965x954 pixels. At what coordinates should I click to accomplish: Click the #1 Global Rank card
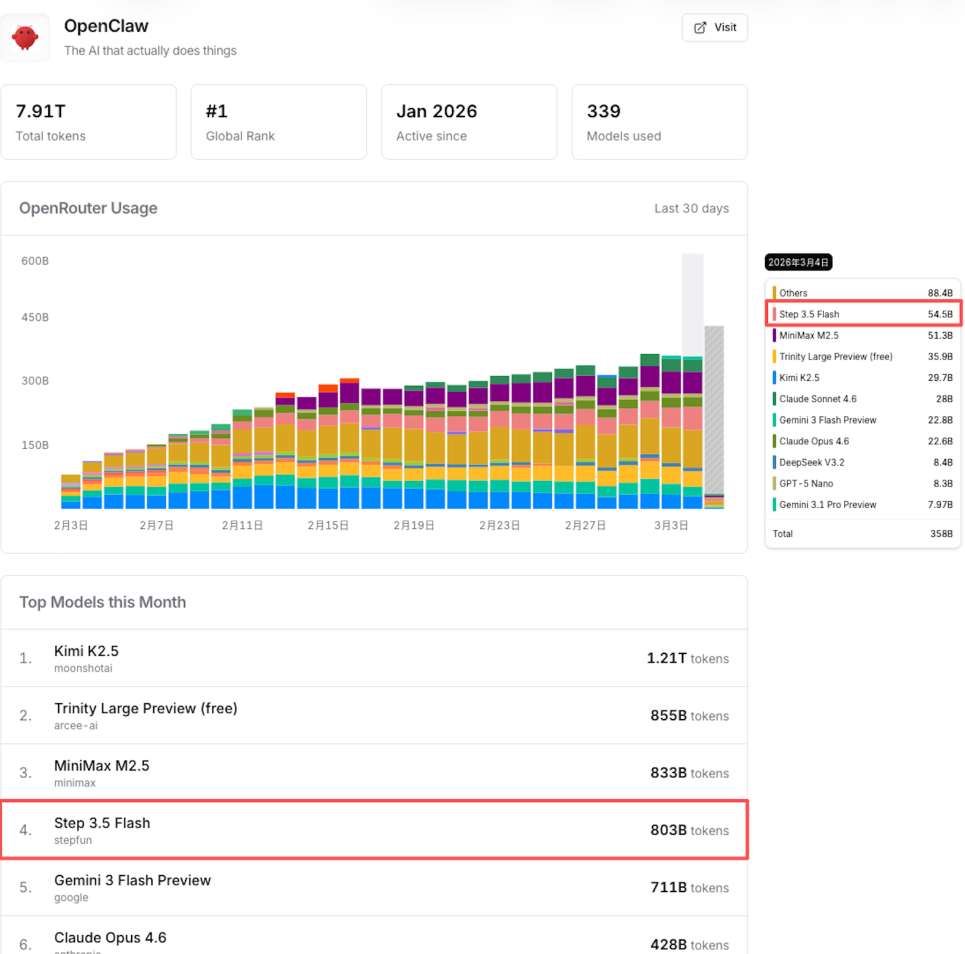pos(278,122)
